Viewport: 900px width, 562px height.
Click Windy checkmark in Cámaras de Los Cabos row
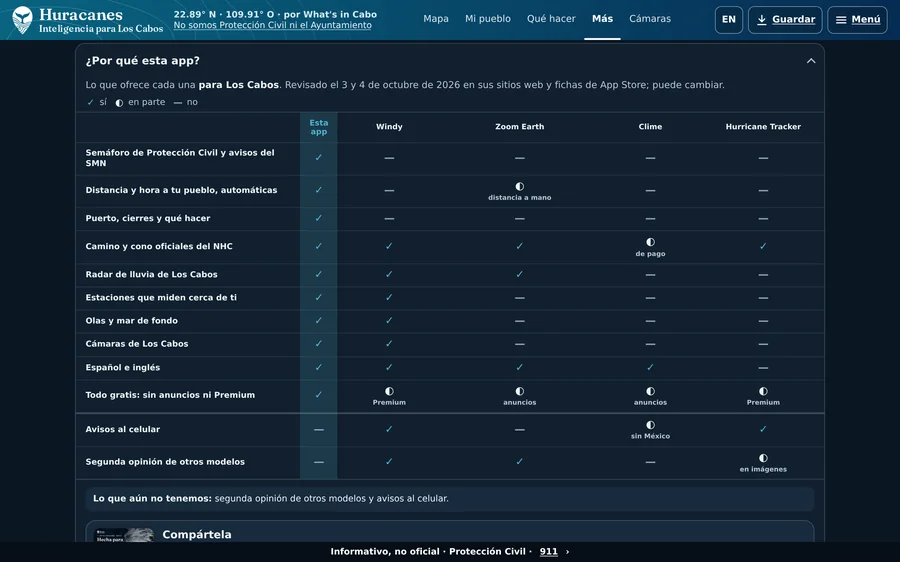[x=389, y=344]
